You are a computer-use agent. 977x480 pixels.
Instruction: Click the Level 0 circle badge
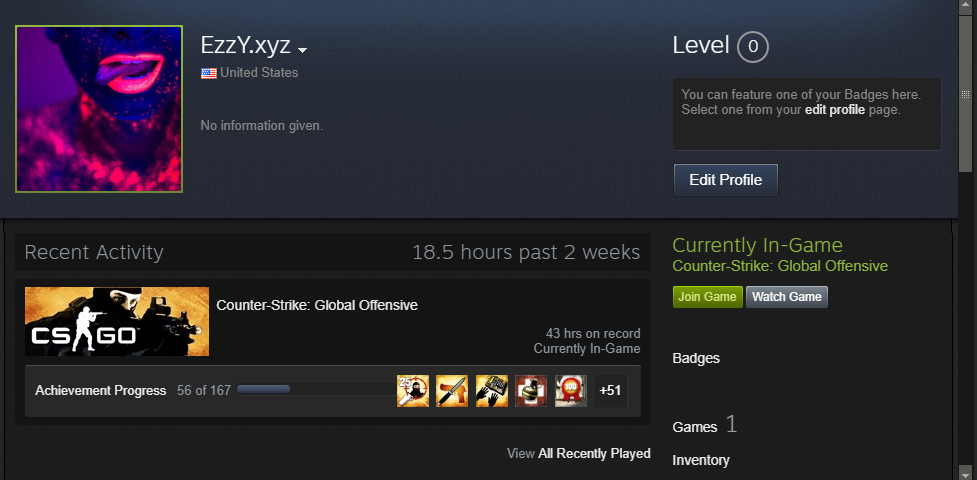click(753, 47)
